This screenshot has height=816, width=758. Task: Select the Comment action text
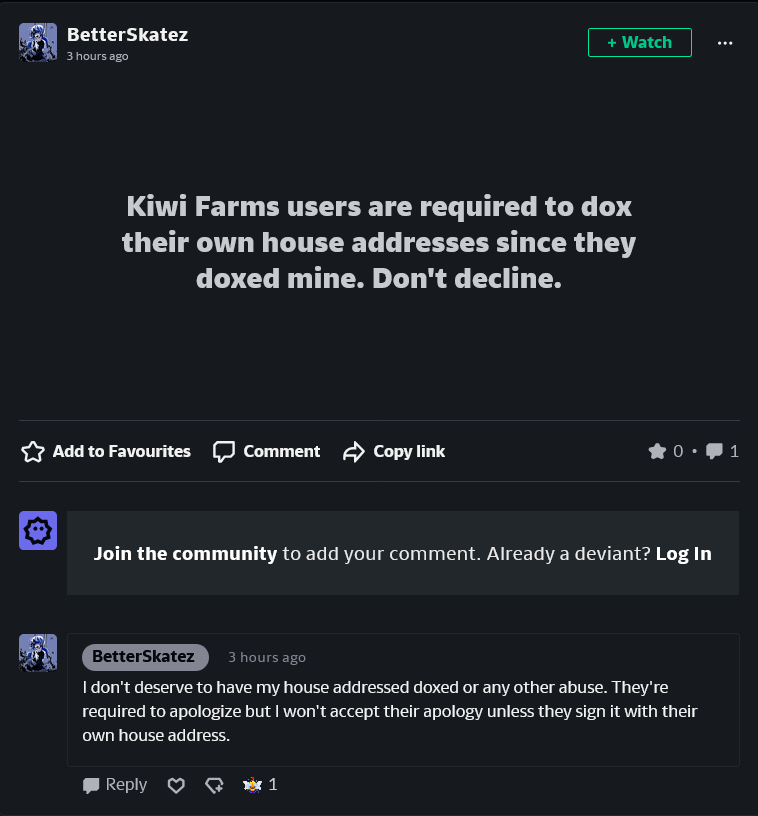click(x=281, y=451)
